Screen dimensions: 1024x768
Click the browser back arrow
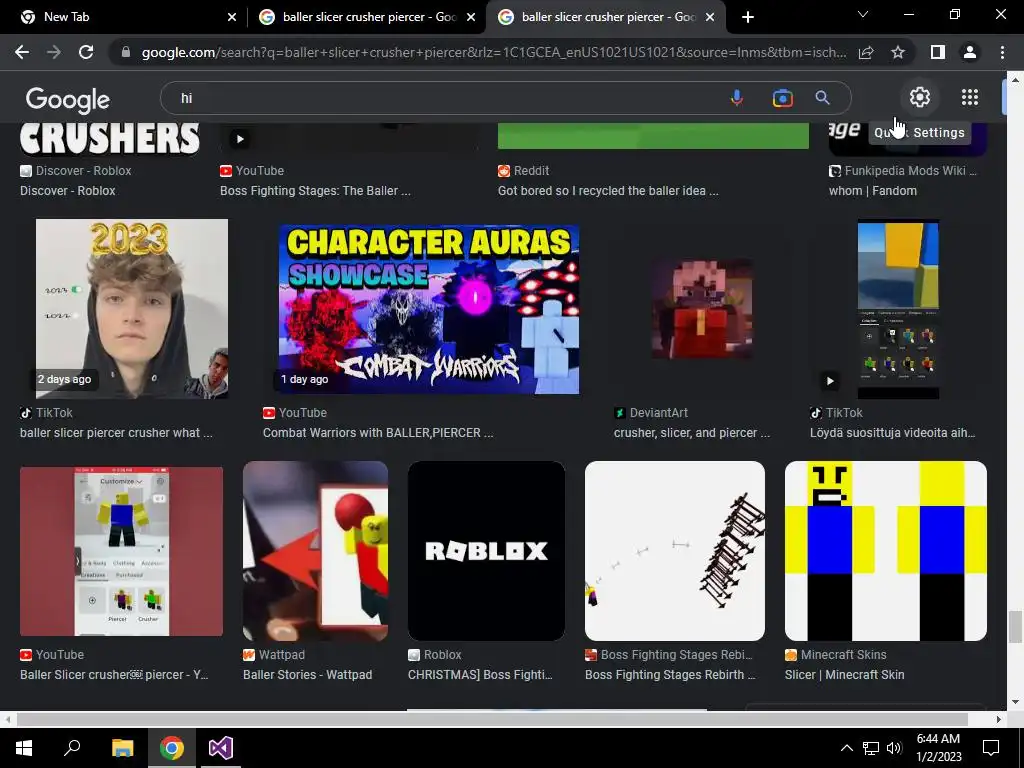(22, 52)
